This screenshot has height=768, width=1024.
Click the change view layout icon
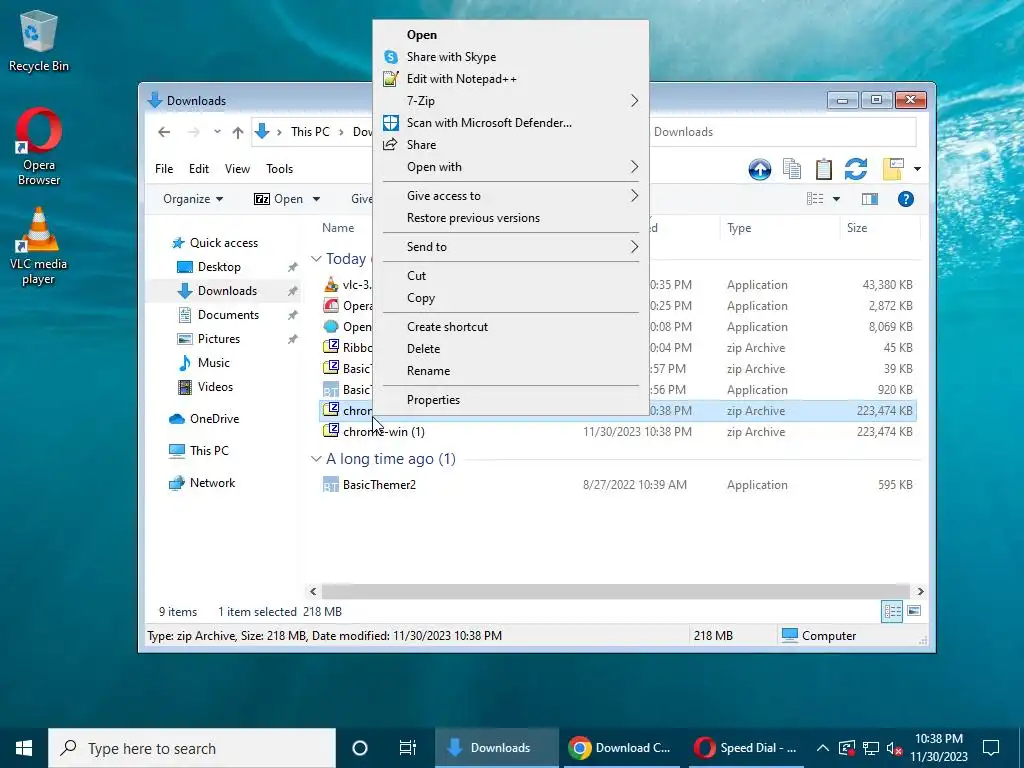click(815, 199)
